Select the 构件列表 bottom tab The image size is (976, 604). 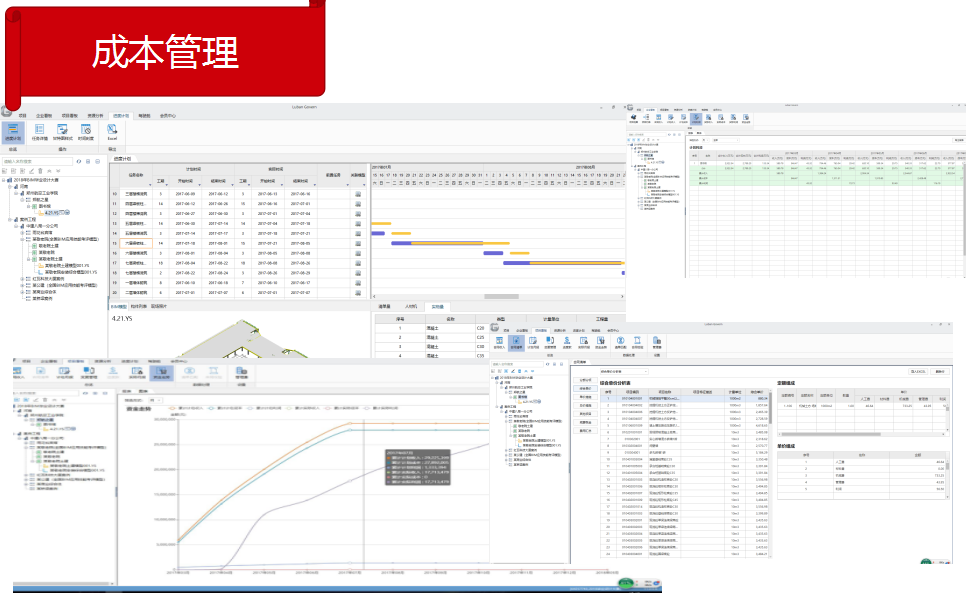[x=139, y=306]
